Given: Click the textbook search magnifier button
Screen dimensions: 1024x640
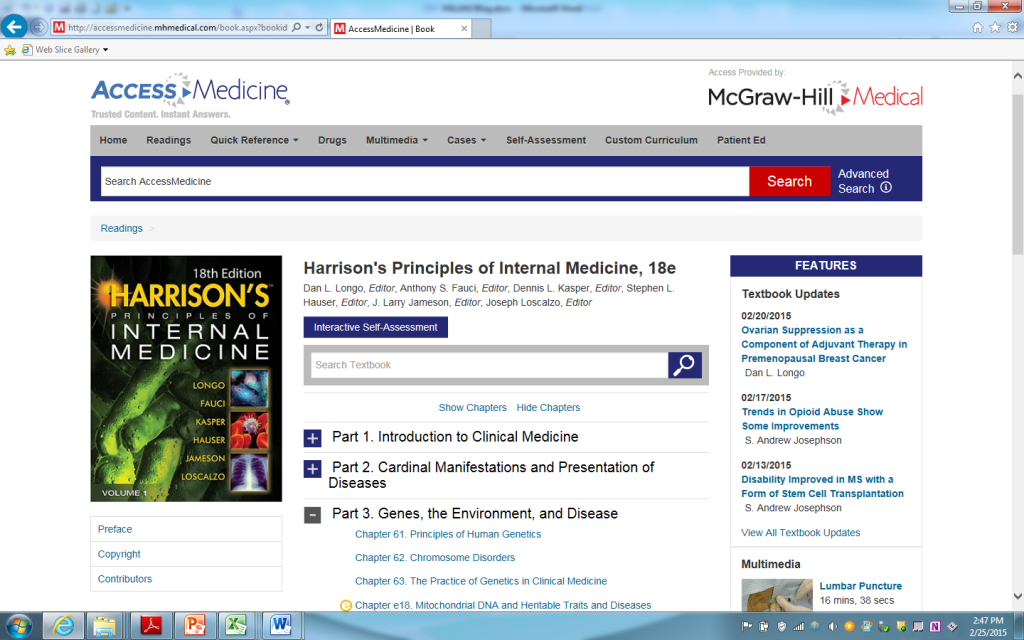Looking at the screenshot, I should (684, 365).
